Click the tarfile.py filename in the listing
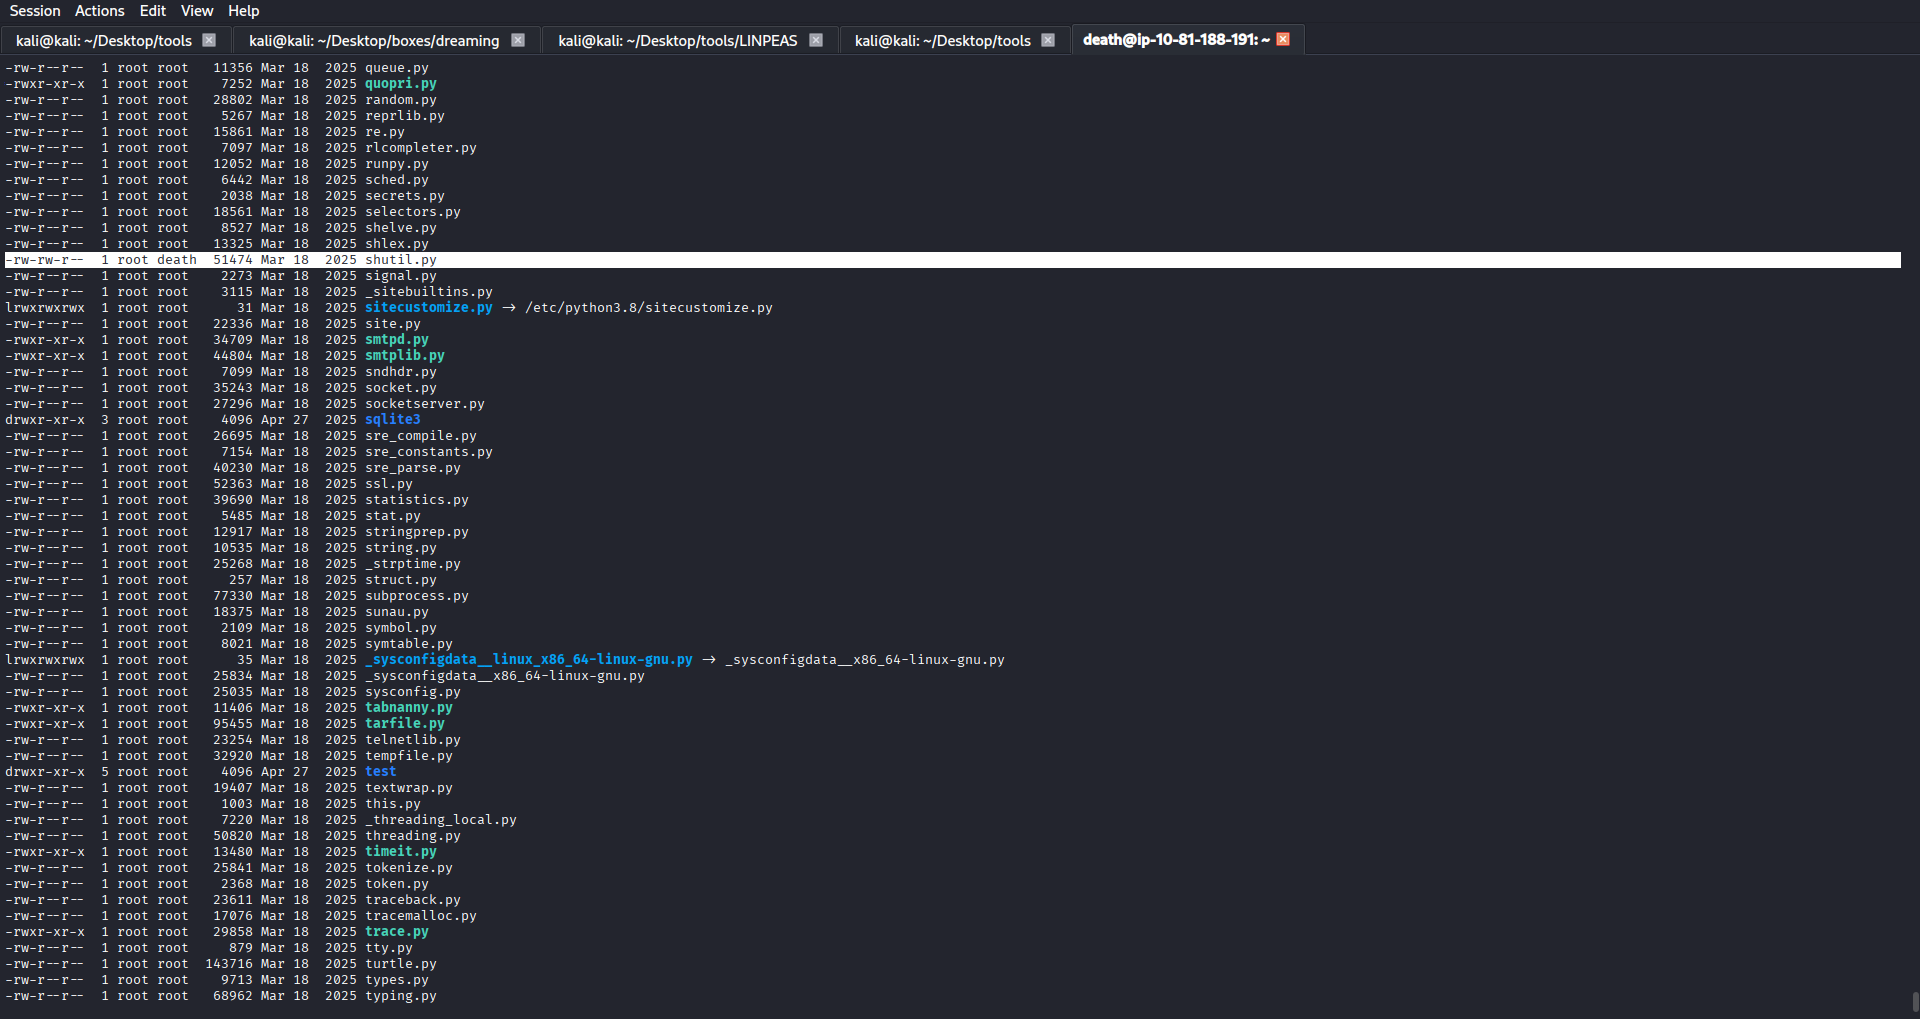The width and height of the screenshot is (1920, 1019). [404, 724]
